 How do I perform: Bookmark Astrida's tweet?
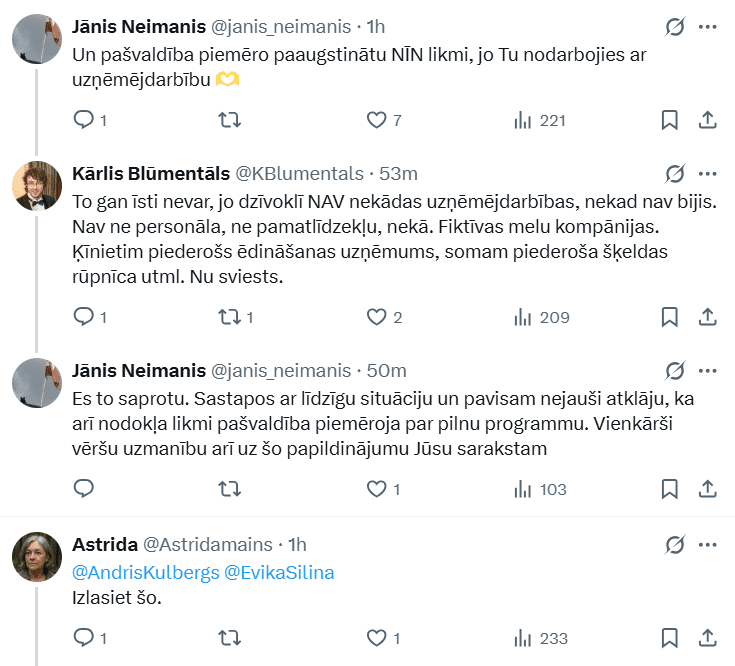coord(670,637)
